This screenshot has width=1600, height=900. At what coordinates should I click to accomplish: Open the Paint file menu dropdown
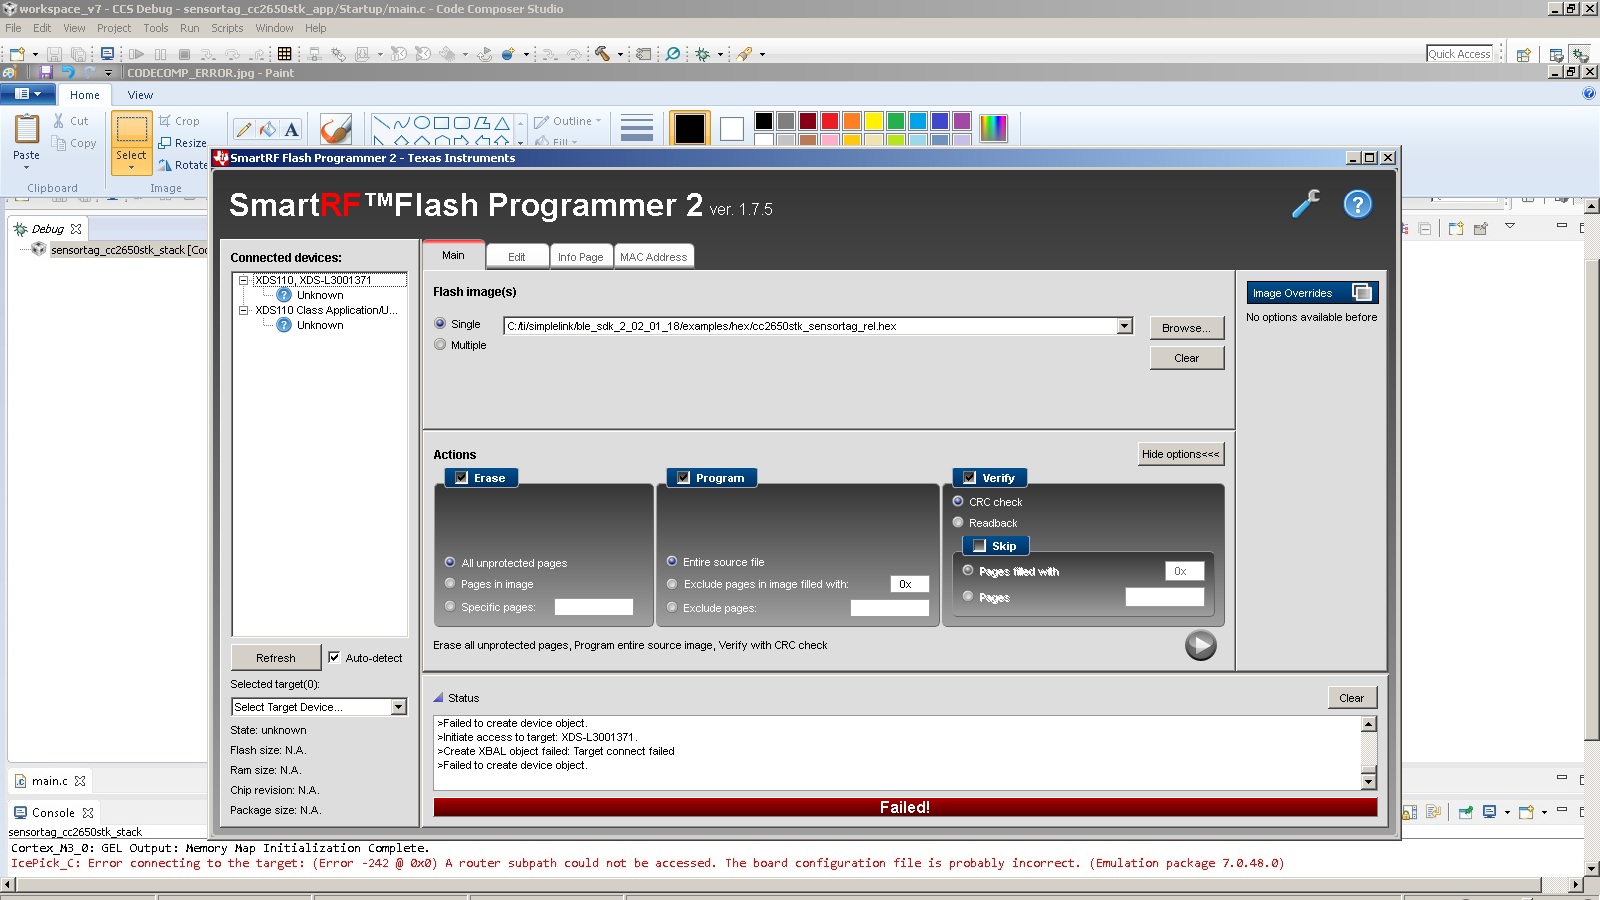28,94
